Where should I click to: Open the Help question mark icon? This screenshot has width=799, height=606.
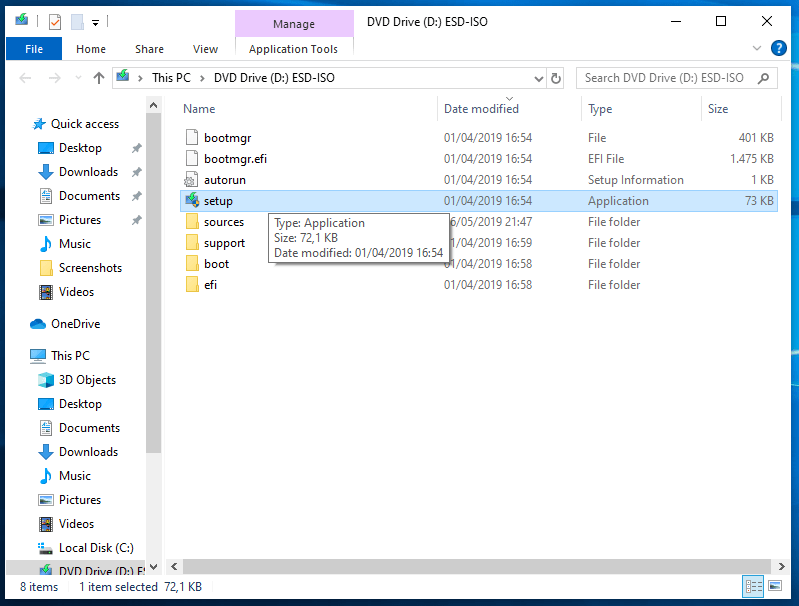[779, 48]
